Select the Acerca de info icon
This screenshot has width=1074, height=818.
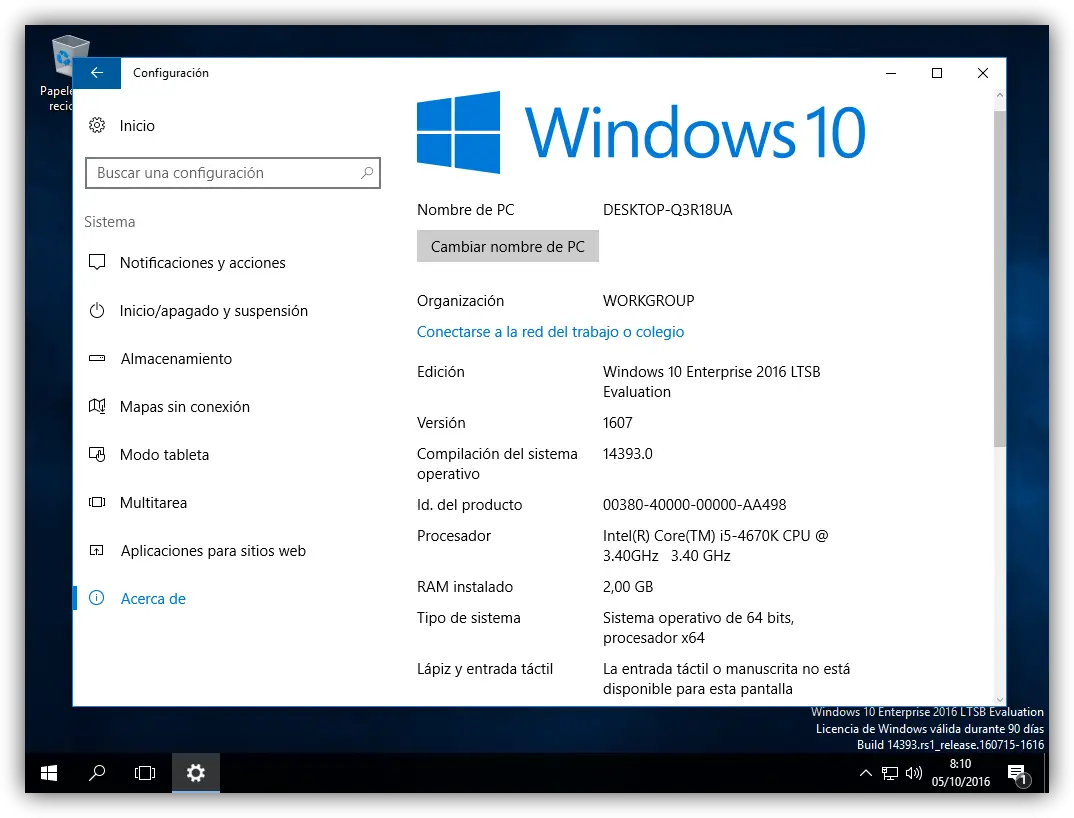[x=97, y=598]
